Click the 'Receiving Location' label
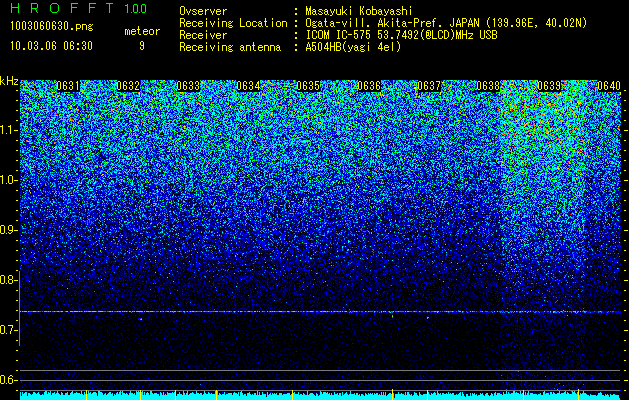The height and width of the screenshot is (400, 629). coord(233,23)
